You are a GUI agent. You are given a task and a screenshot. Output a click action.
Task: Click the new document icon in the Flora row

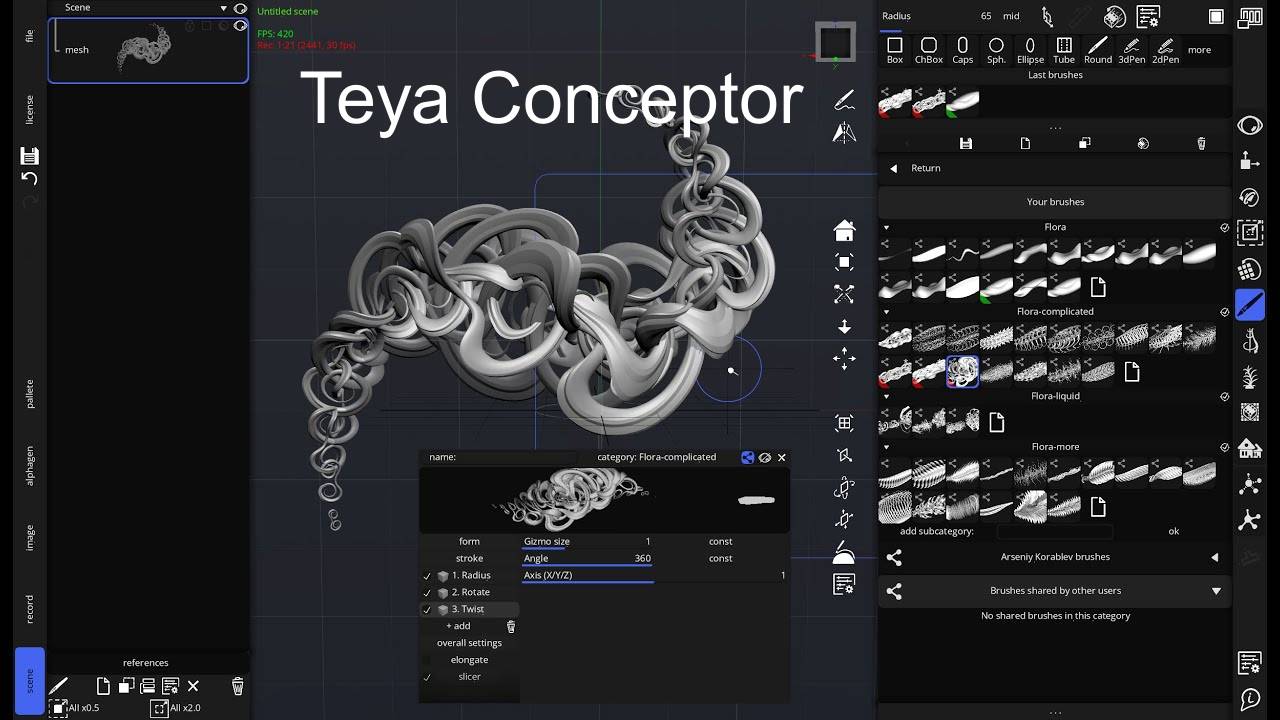(x=1098, y=288)
